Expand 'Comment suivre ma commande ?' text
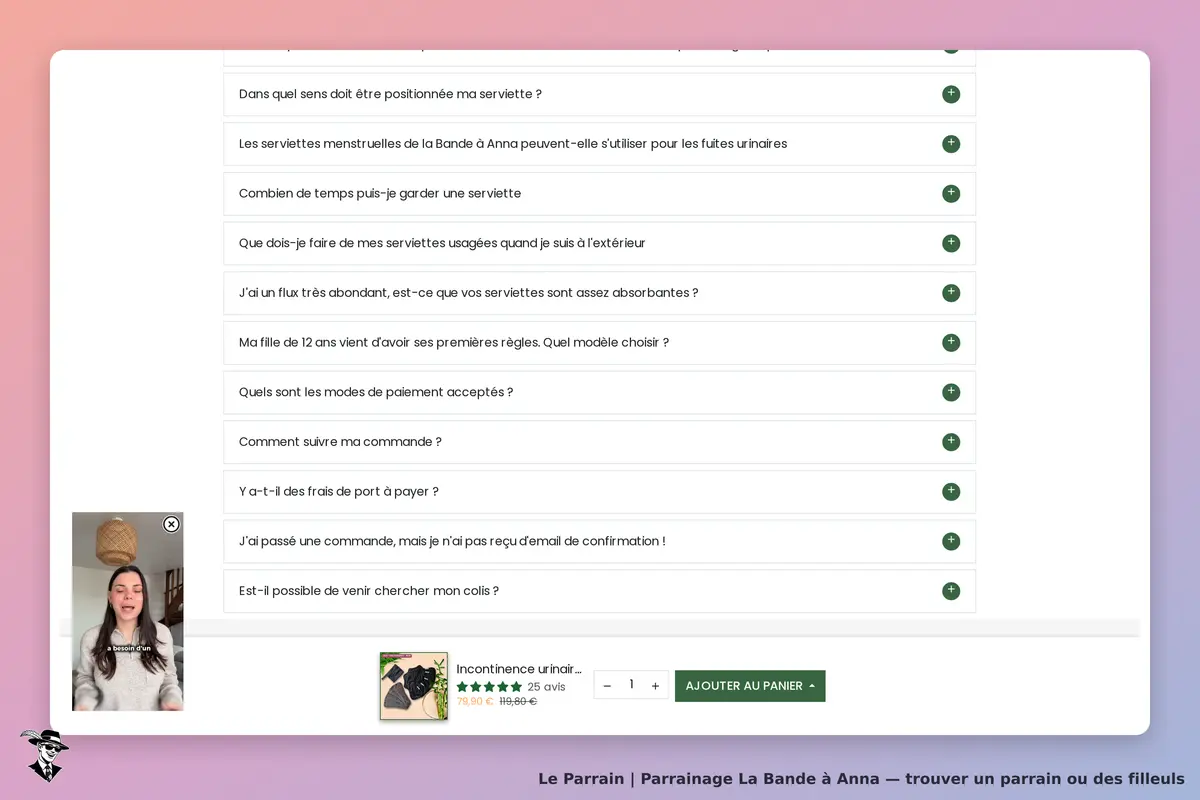The image size is (1200, 800). pyautogui.click(x=340, y=442)
